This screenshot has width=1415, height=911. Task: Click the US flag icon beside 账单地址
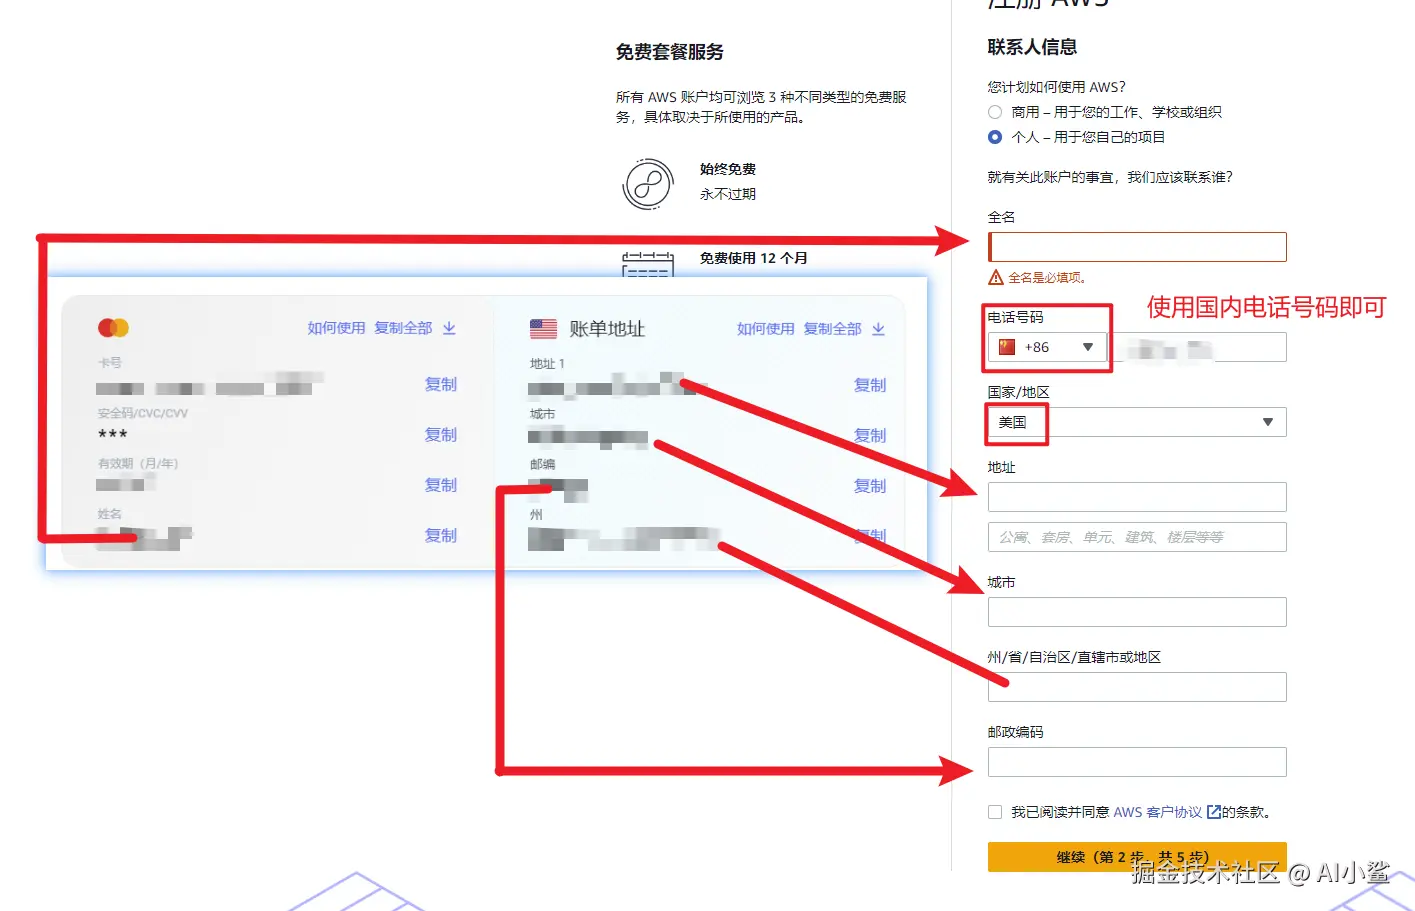(x=543, y=328)
